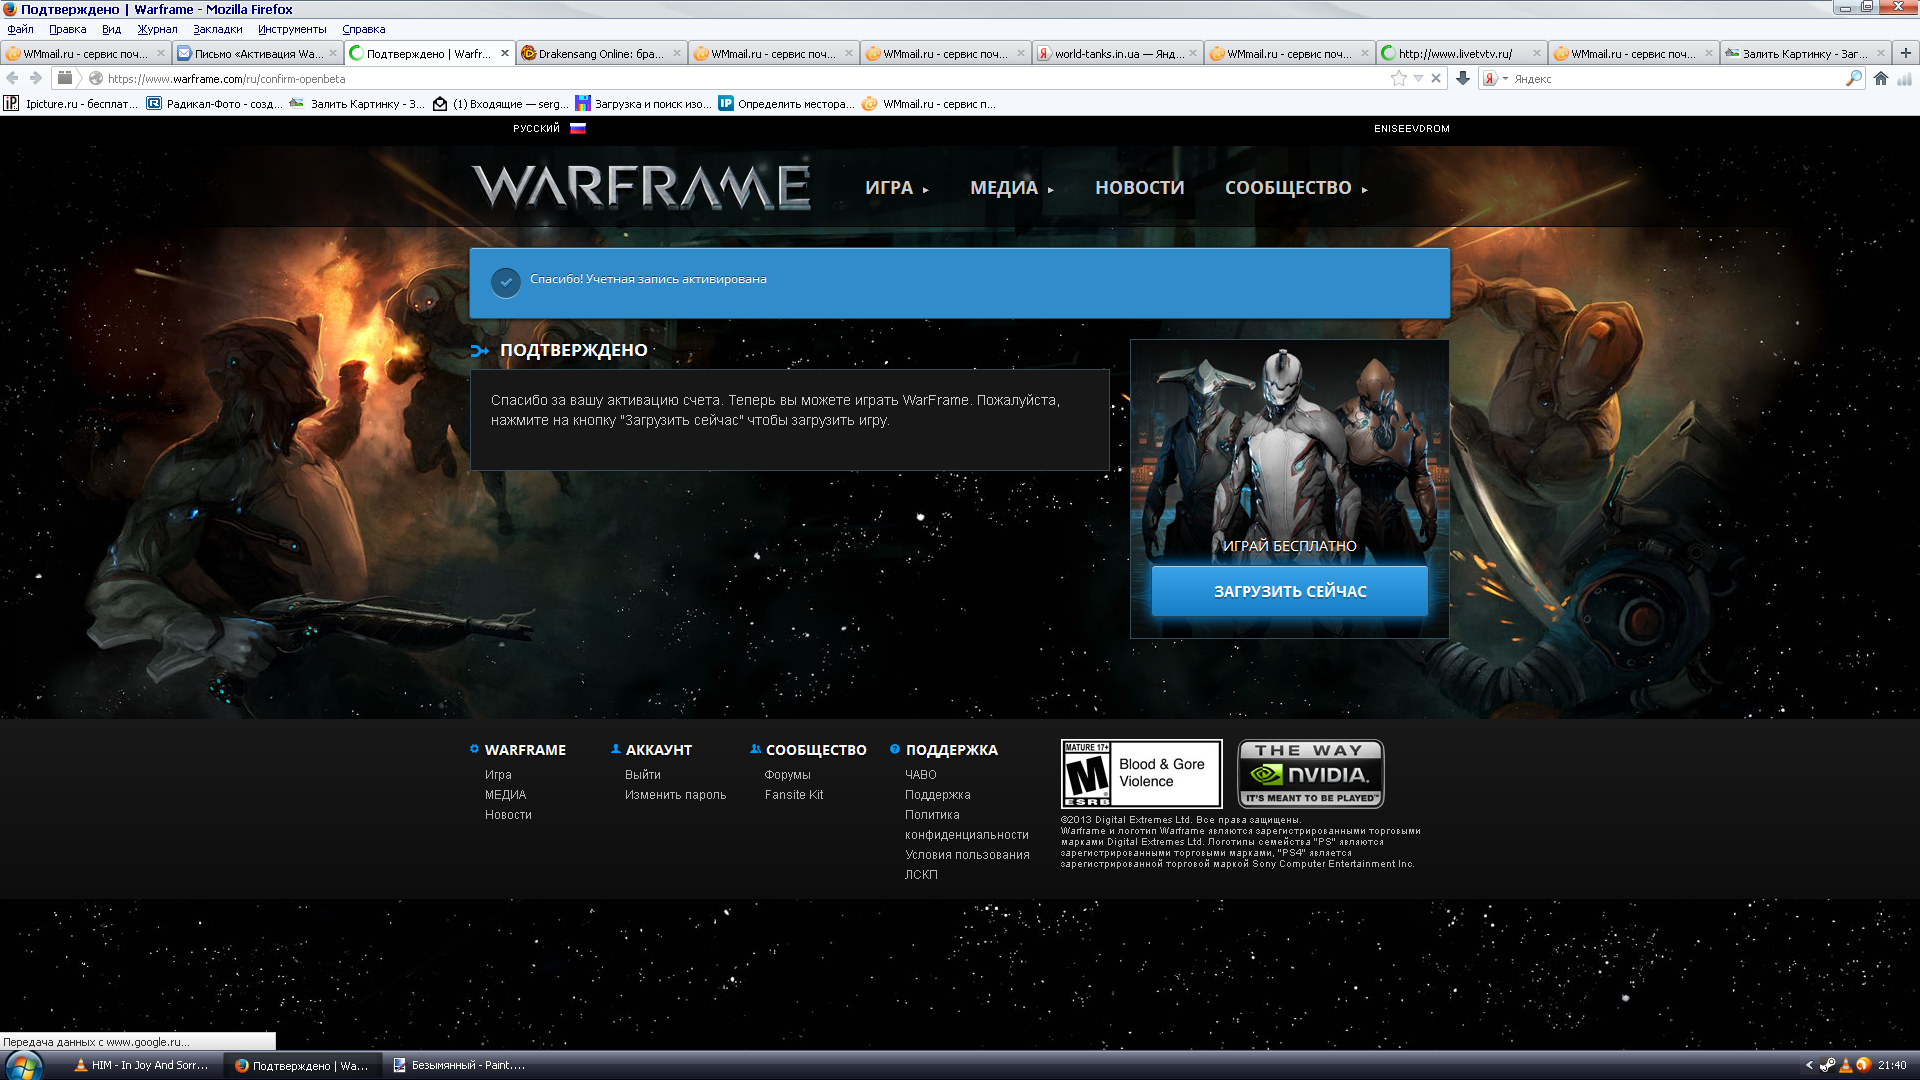Click the Home button icon

[x=1881, y=78]
